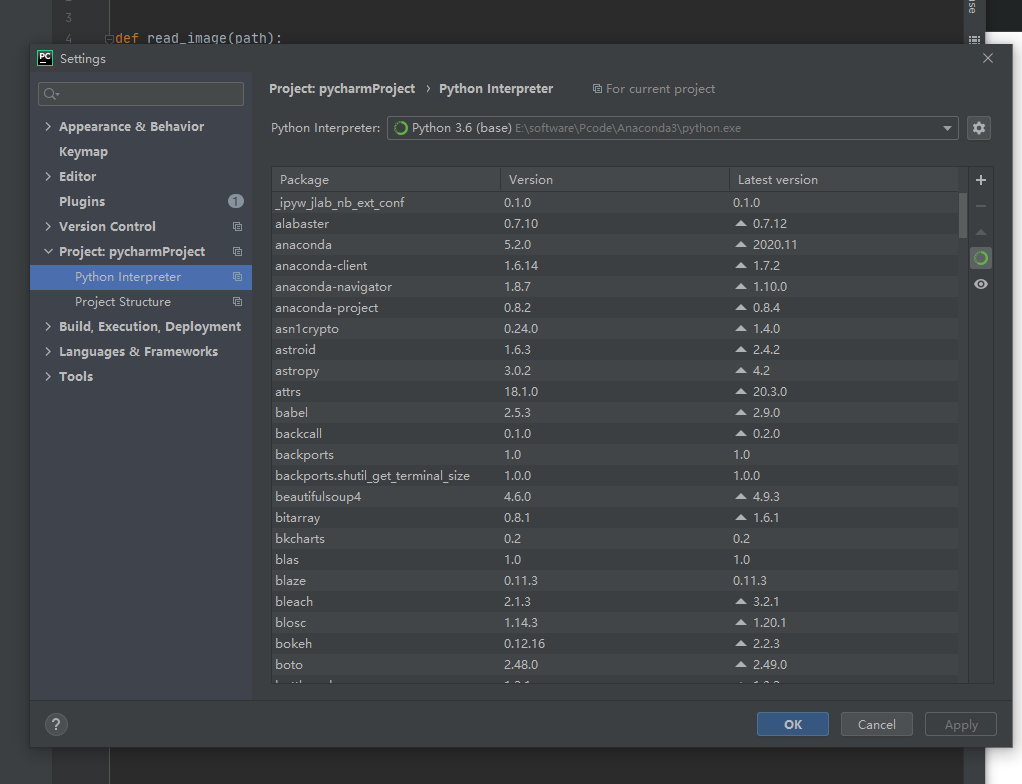Viewport: 1022px width, 784px height.
Task: Select the _ipyw_jlab_nb_ext_conf package row
Action: click(x=615, y=203)
